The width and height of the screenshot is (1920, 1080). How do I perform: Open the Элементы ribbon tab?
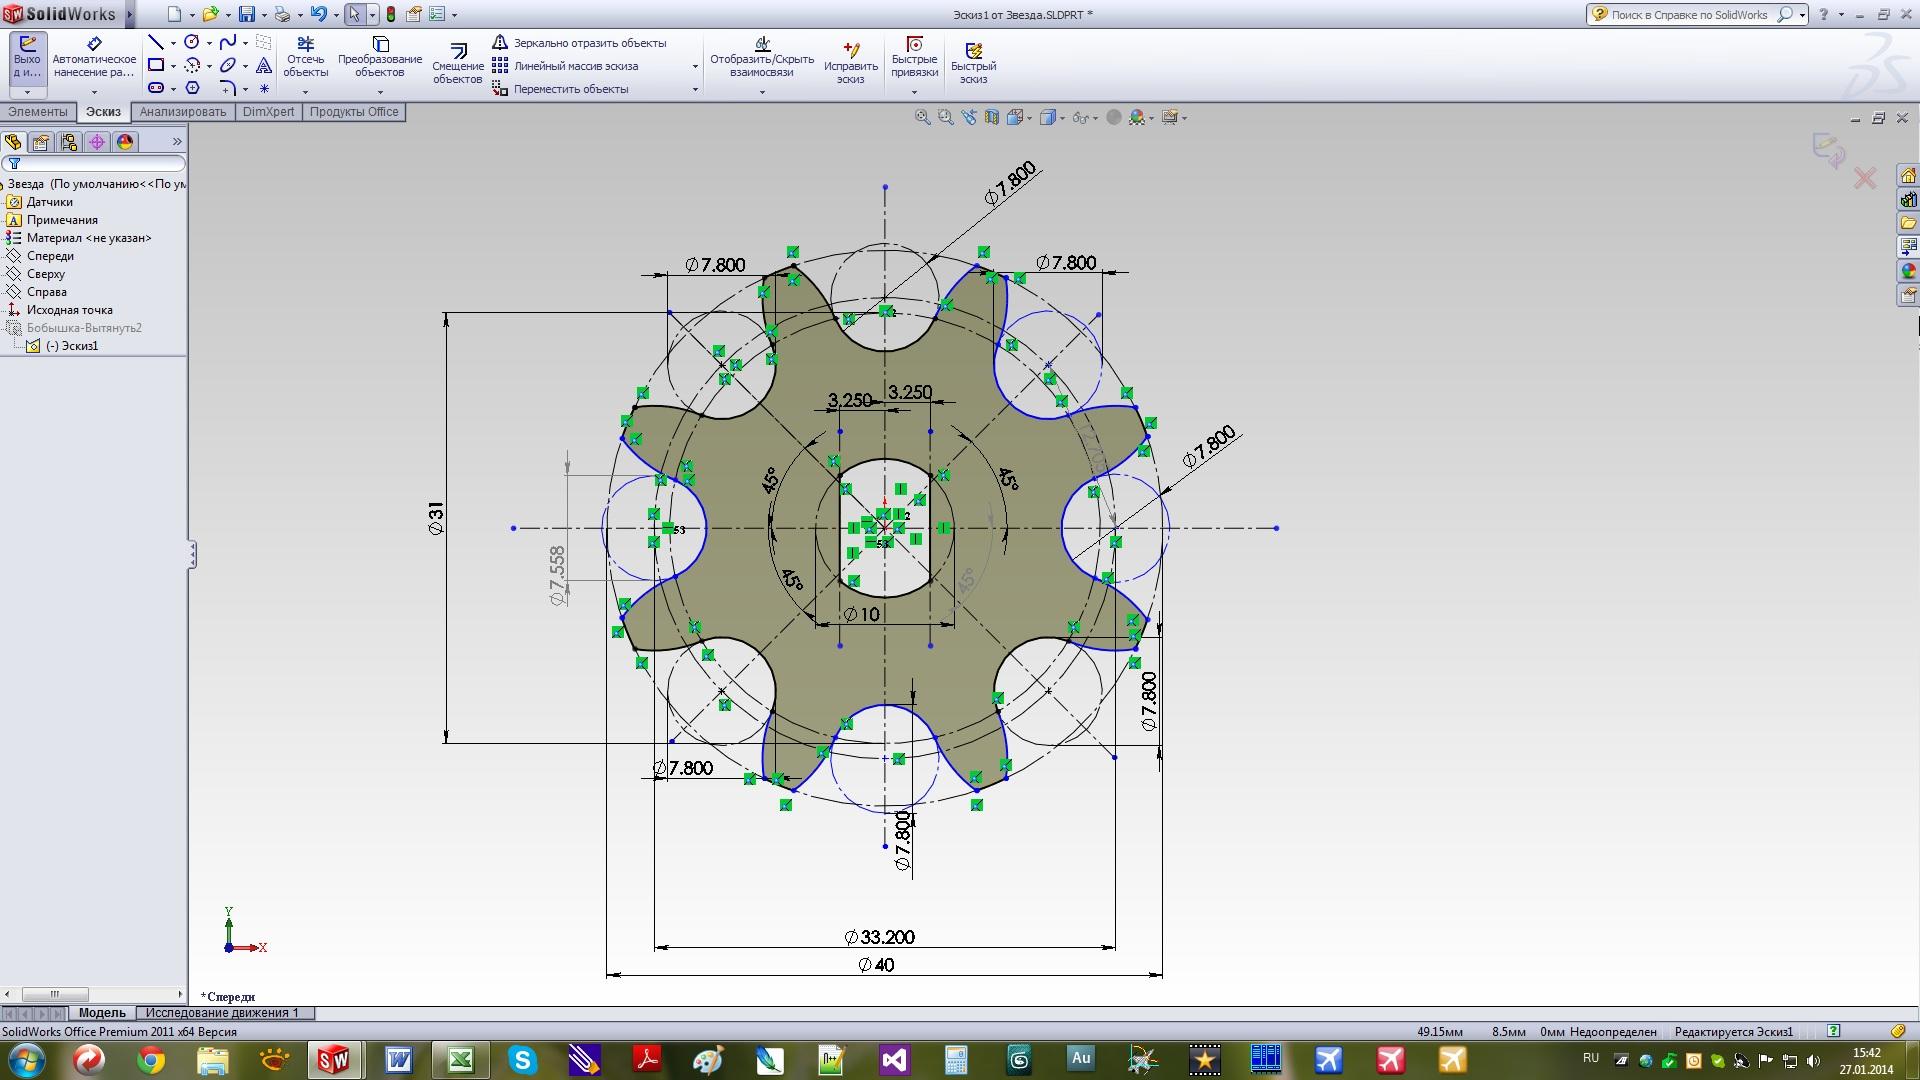(x=38, y=112)
